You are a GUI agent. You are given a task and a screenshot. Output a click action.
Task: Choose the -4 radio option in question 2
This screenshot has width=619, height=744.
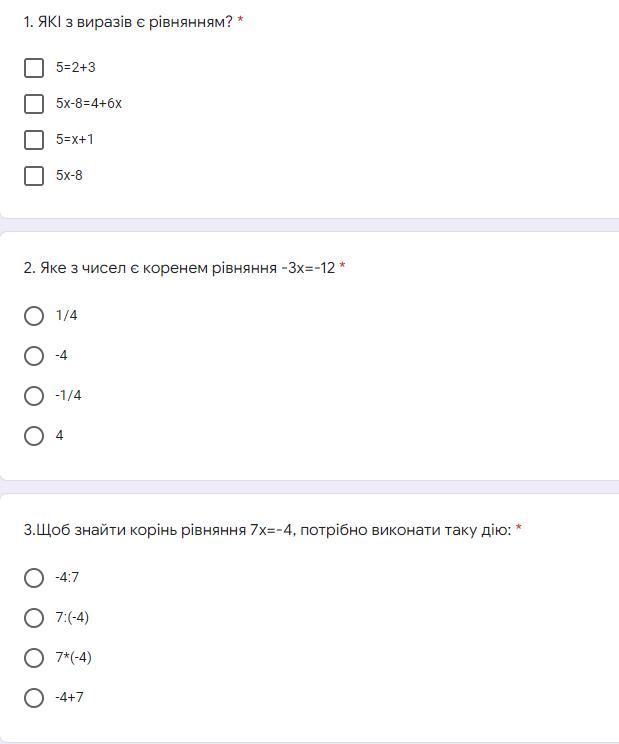34,355
